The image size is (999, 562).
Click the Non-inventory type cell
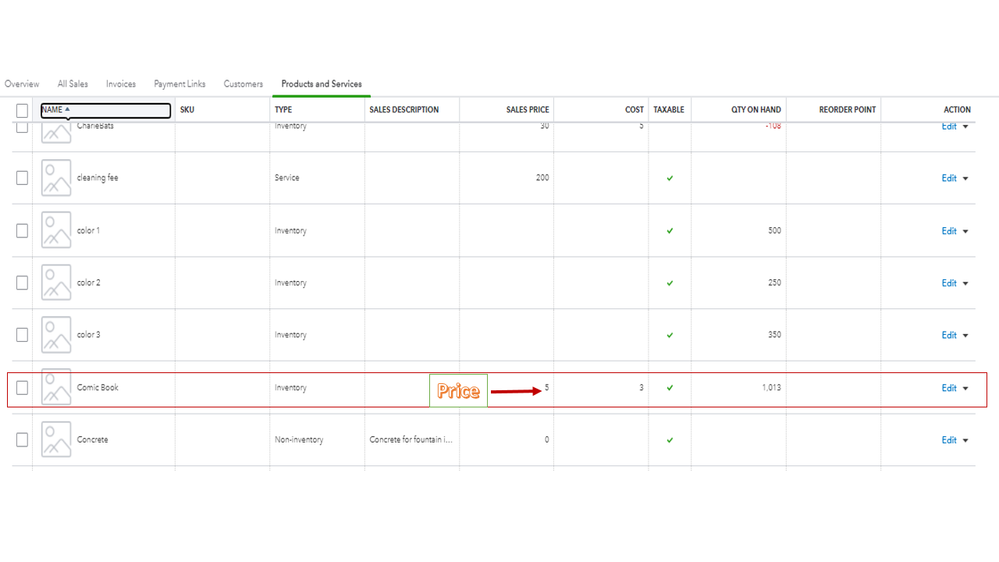pyautogui.click(x=299, y=440)
